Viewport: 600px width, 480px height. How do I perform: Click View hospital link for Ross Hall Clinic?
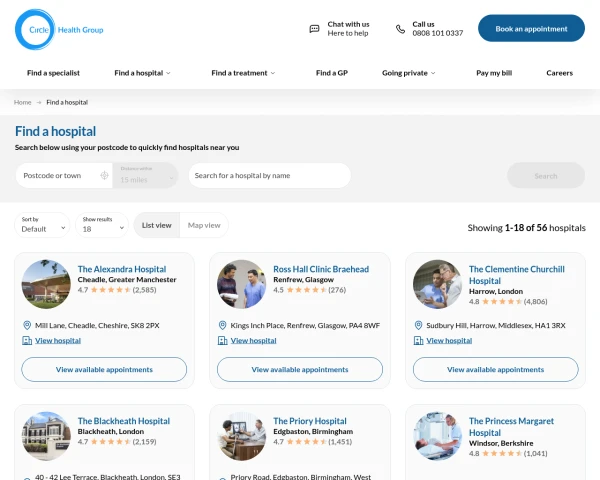point(253,340)
